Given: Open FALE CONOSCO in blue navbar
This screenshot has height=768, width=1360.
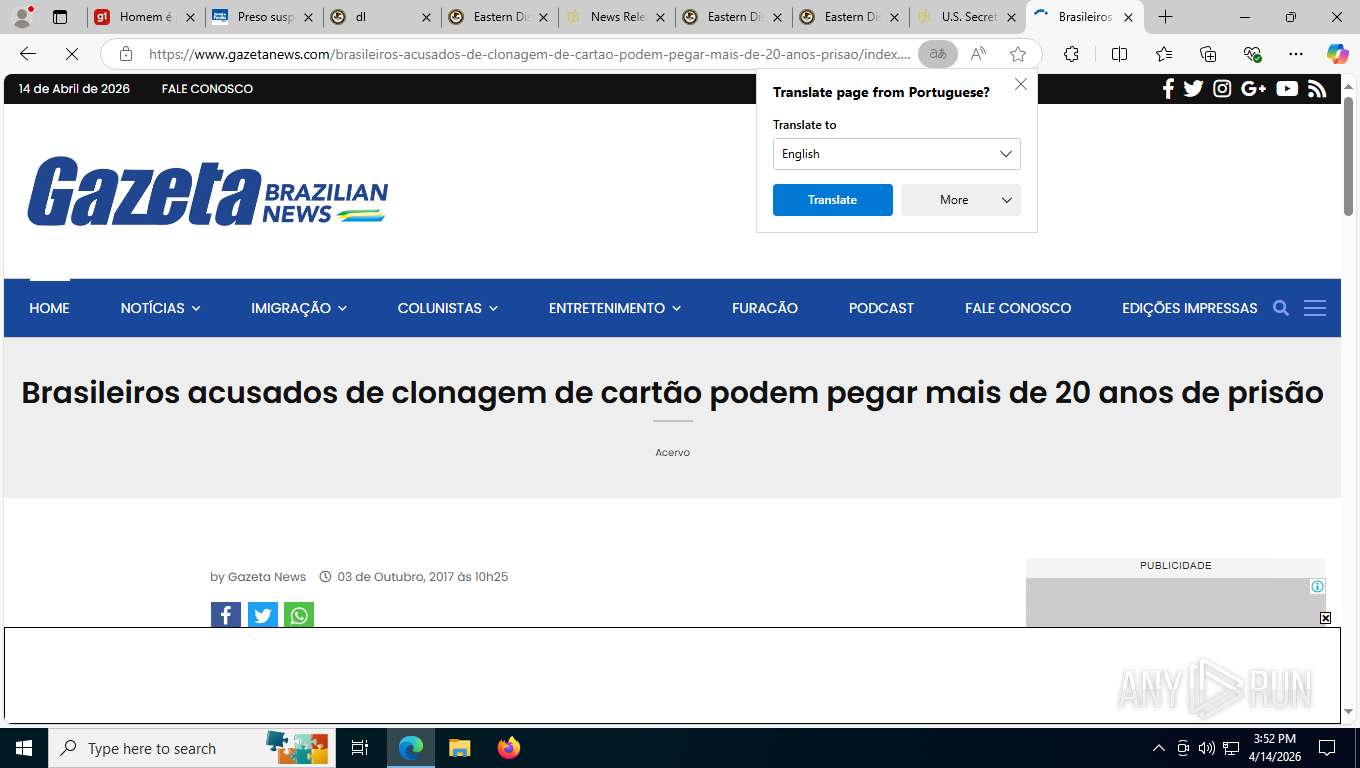Looking at the screenshot, I should [1018, 308].
